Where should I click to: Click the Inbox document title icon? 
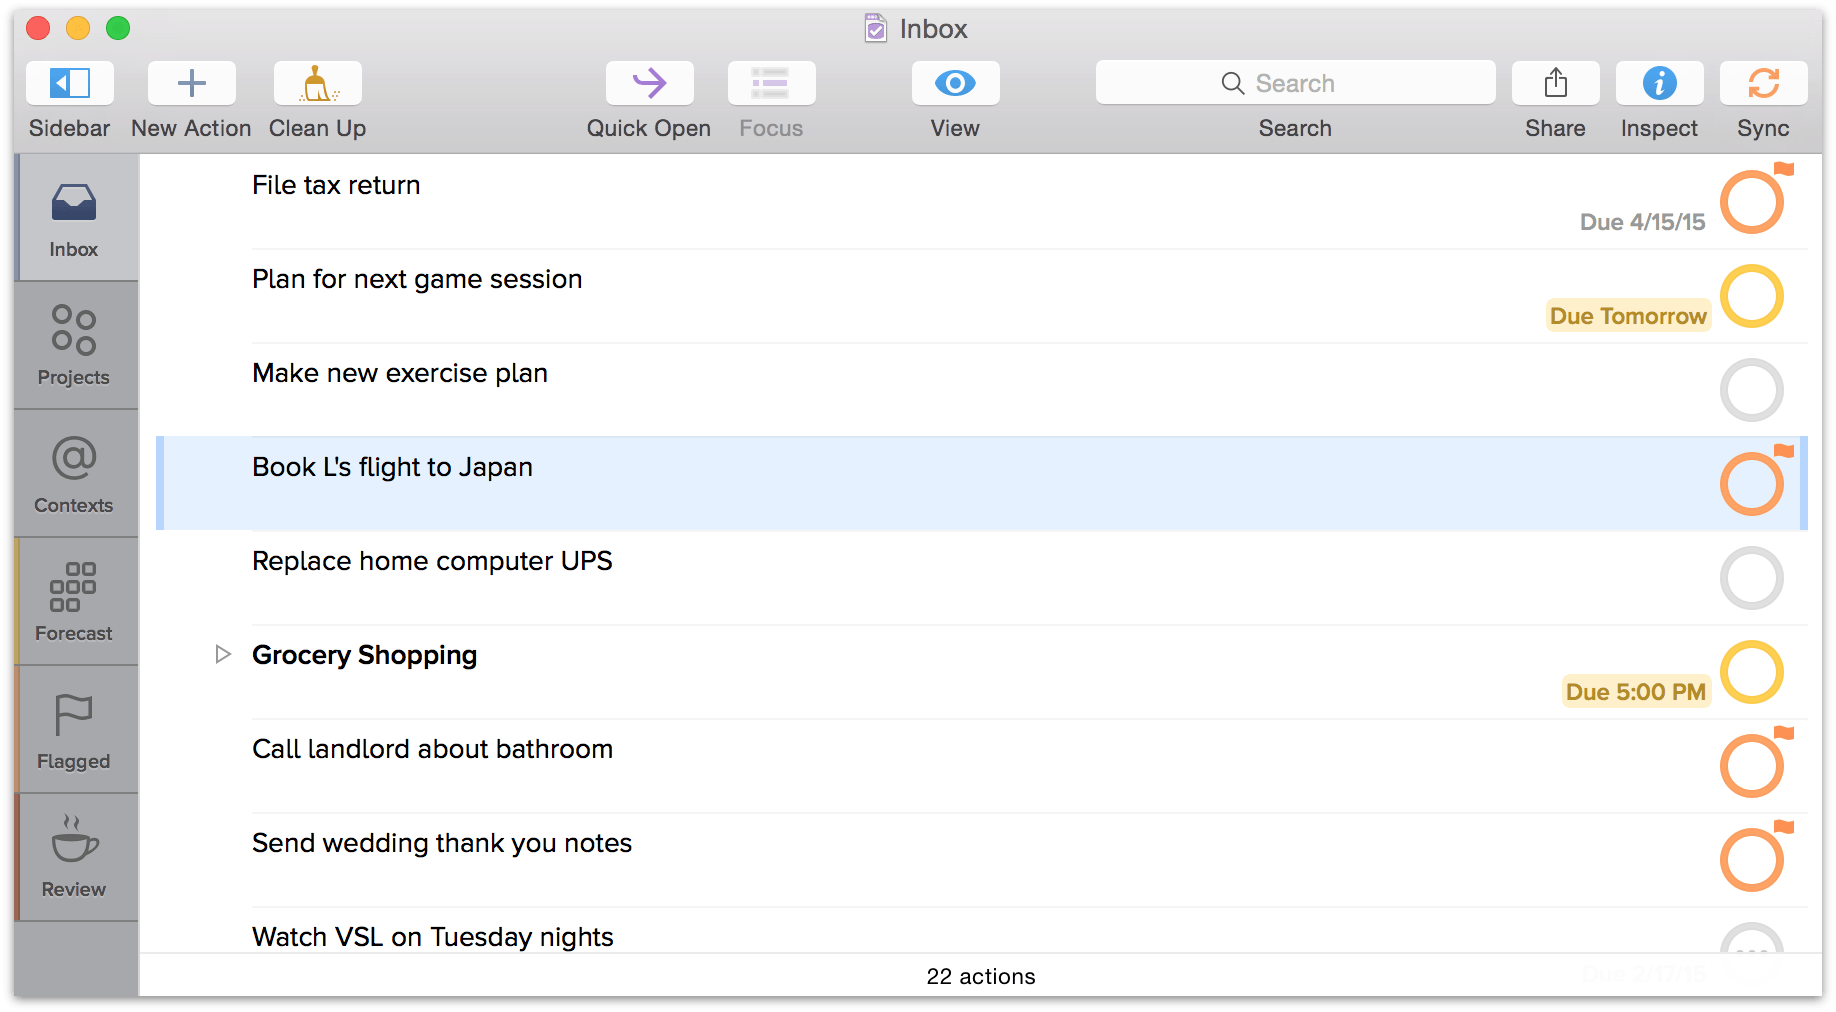875,28
